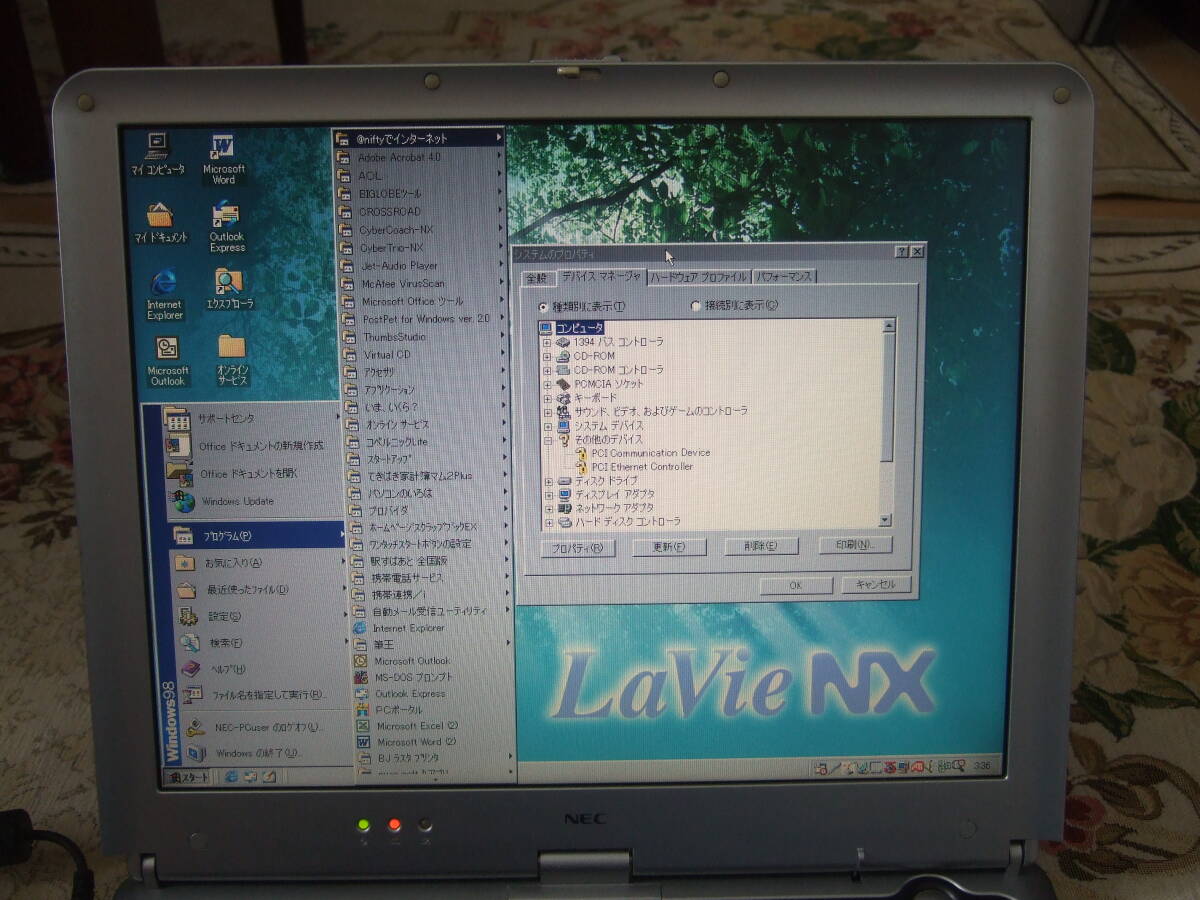Open the Virtual CD submenu
Image resolution: width=1200 pixels, height=900 pixels.
point(424,355)
